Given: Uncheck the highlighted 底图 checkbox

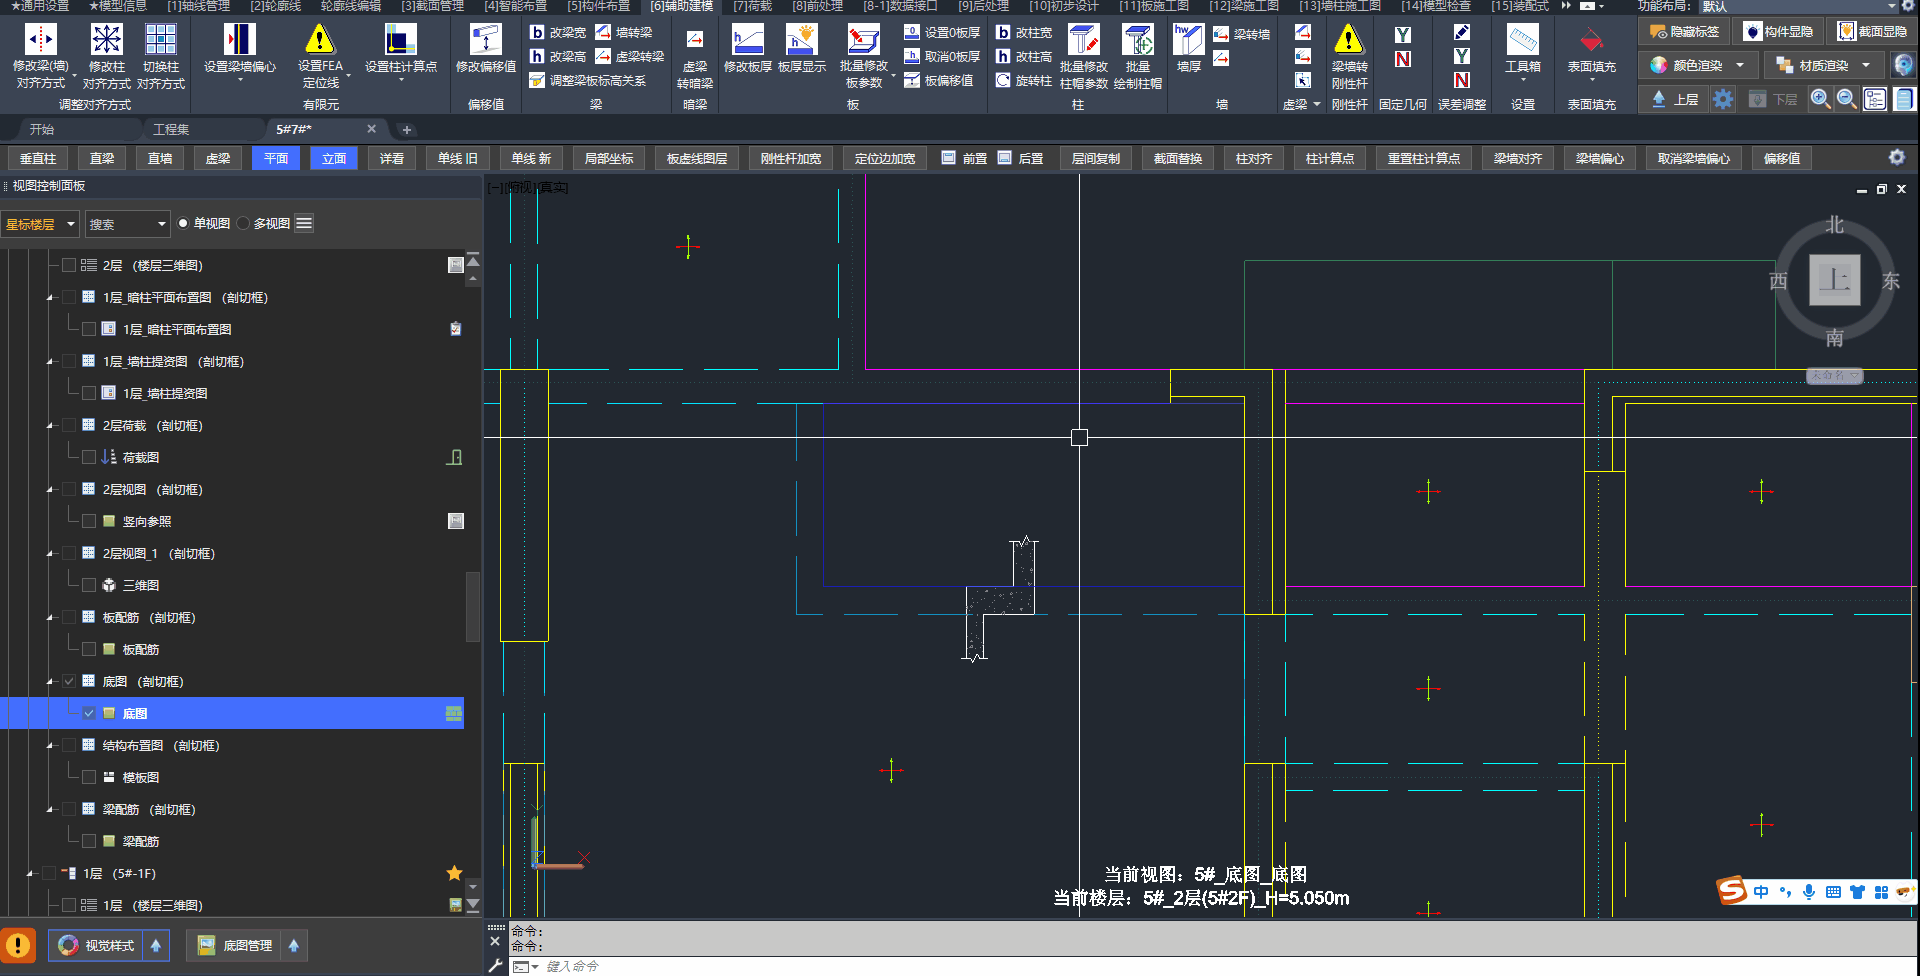Looking at the screenshot, I should [x=89, y=713].
